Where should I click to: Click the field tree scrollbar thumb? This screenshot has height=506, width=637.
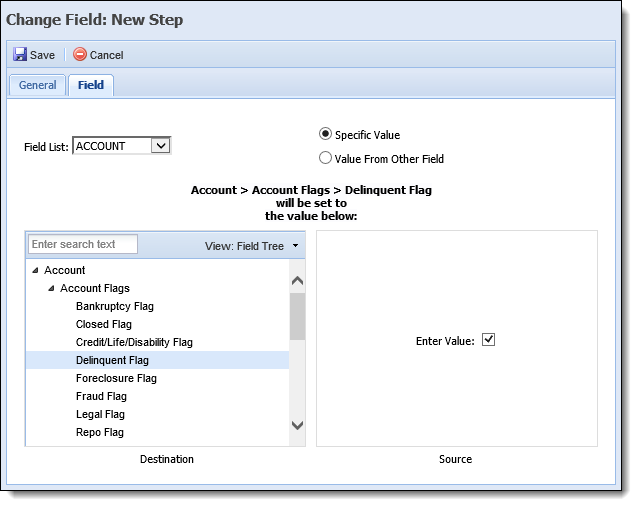pyautogui.click(x=297, y=317)
